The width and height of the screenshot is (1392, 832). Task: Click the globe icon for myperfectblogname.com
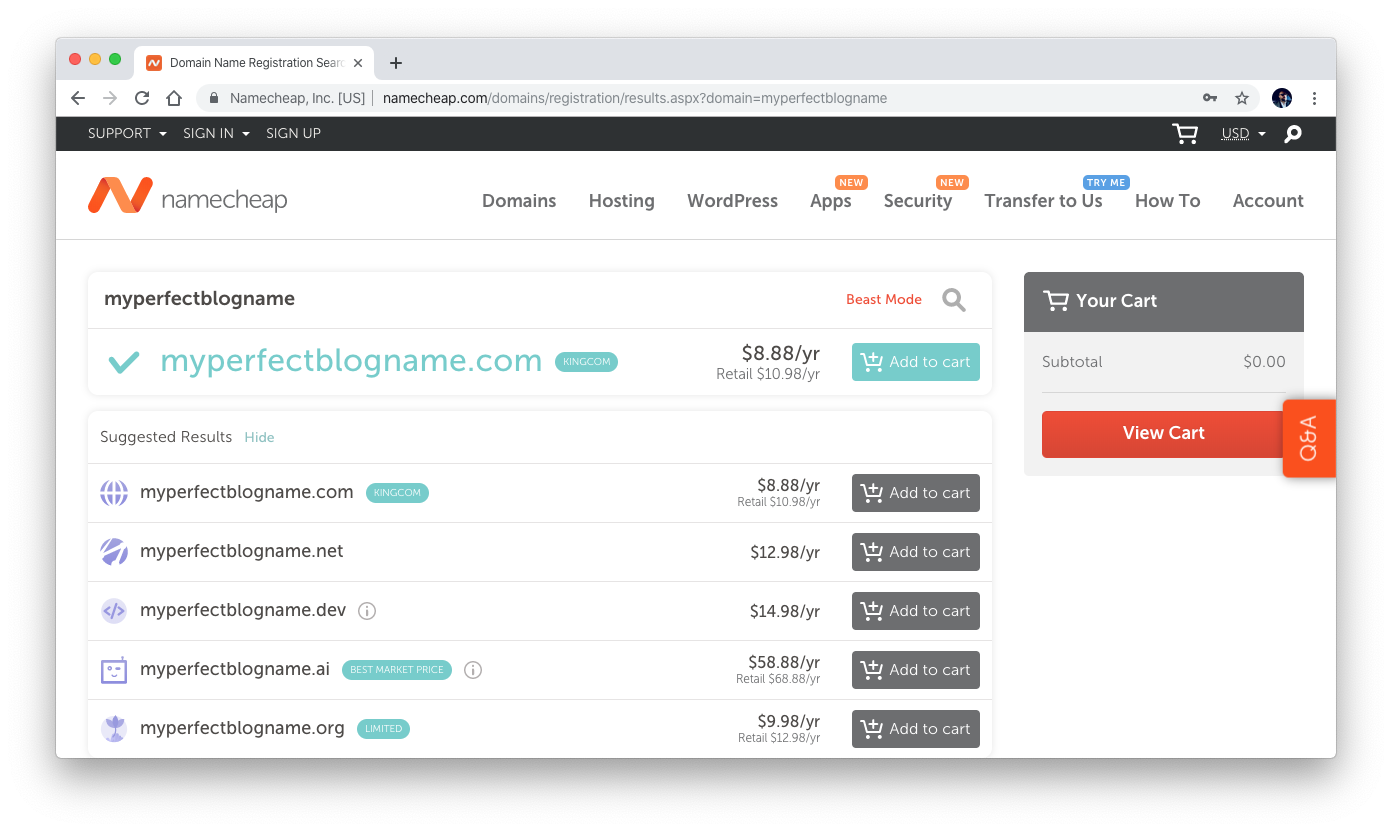point(114,493)
